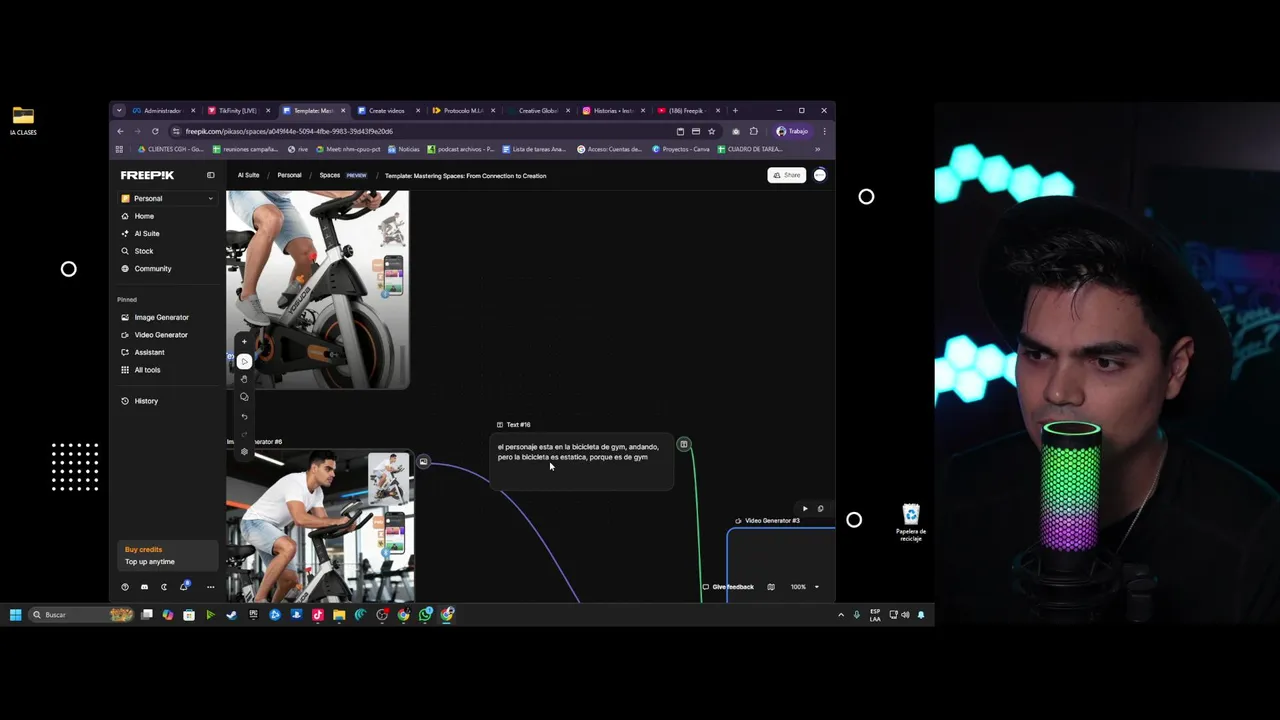Open new browser tab plus button
Image resolution: width=1280 pixels, height=720 pixels.
tap(735, 111)
